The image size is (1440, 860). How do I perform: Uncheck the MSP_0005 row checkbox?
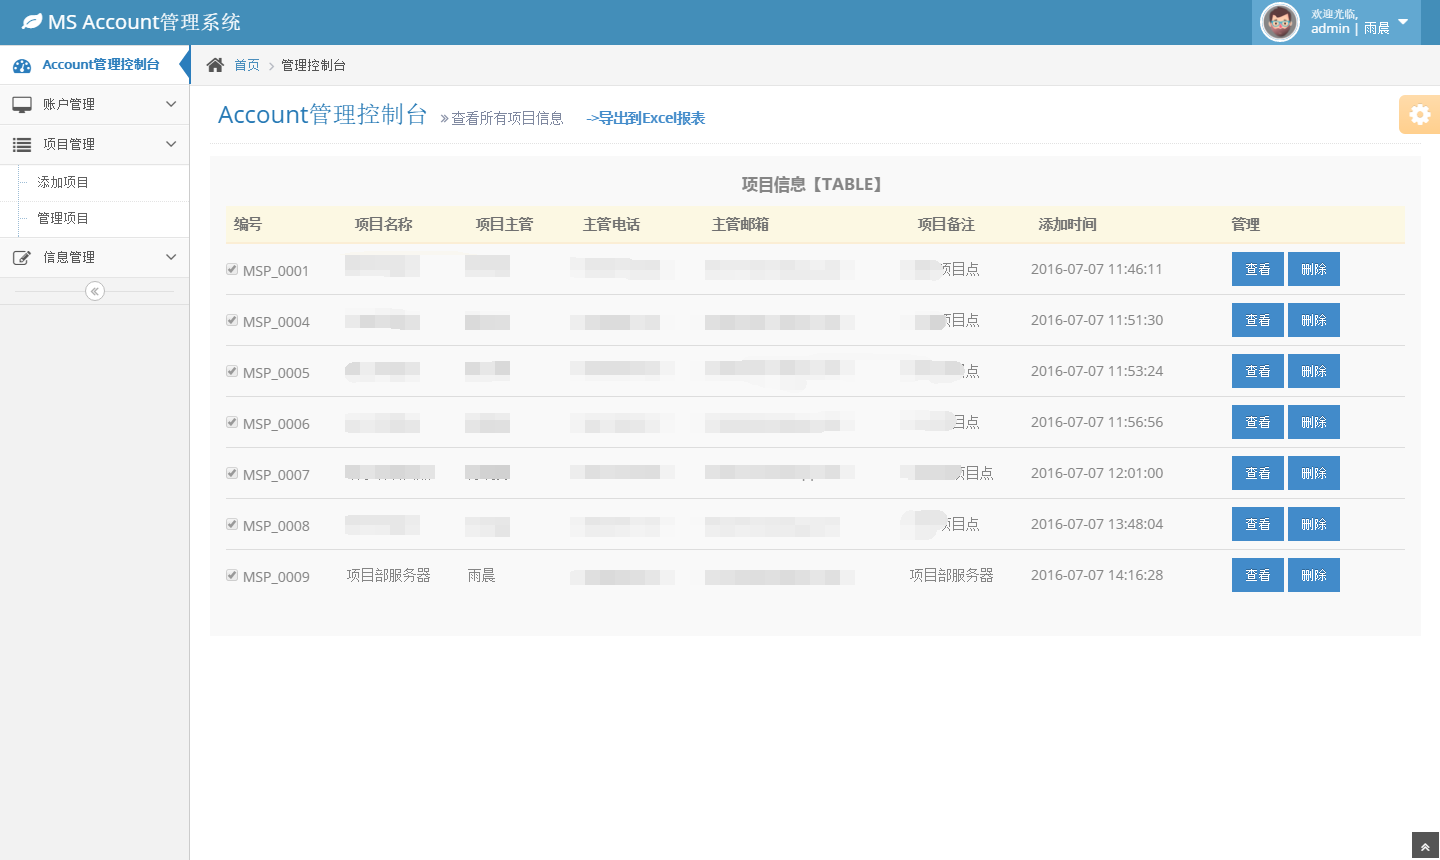pyautogui.click(x=232, y=371)
